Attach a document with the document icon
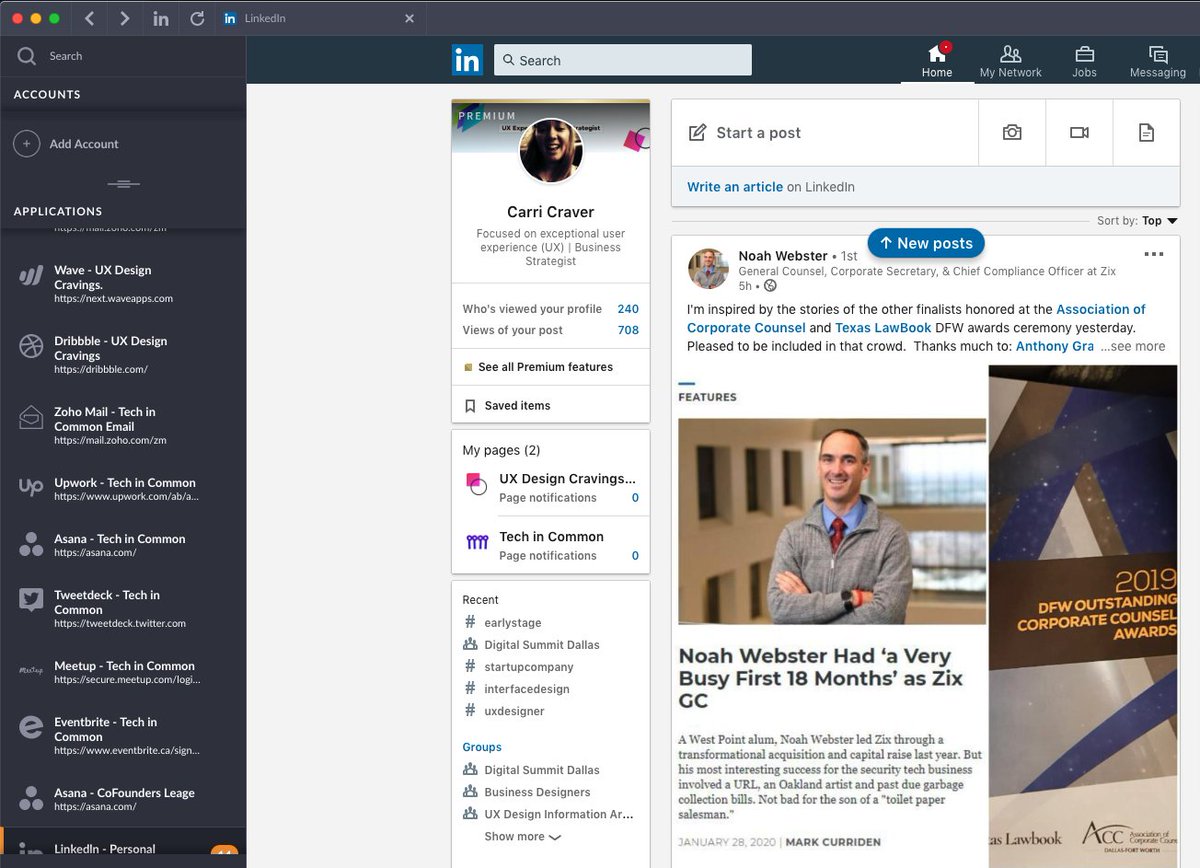Viewport: 1200px width, 868px height. click(x=1146, y=133)
